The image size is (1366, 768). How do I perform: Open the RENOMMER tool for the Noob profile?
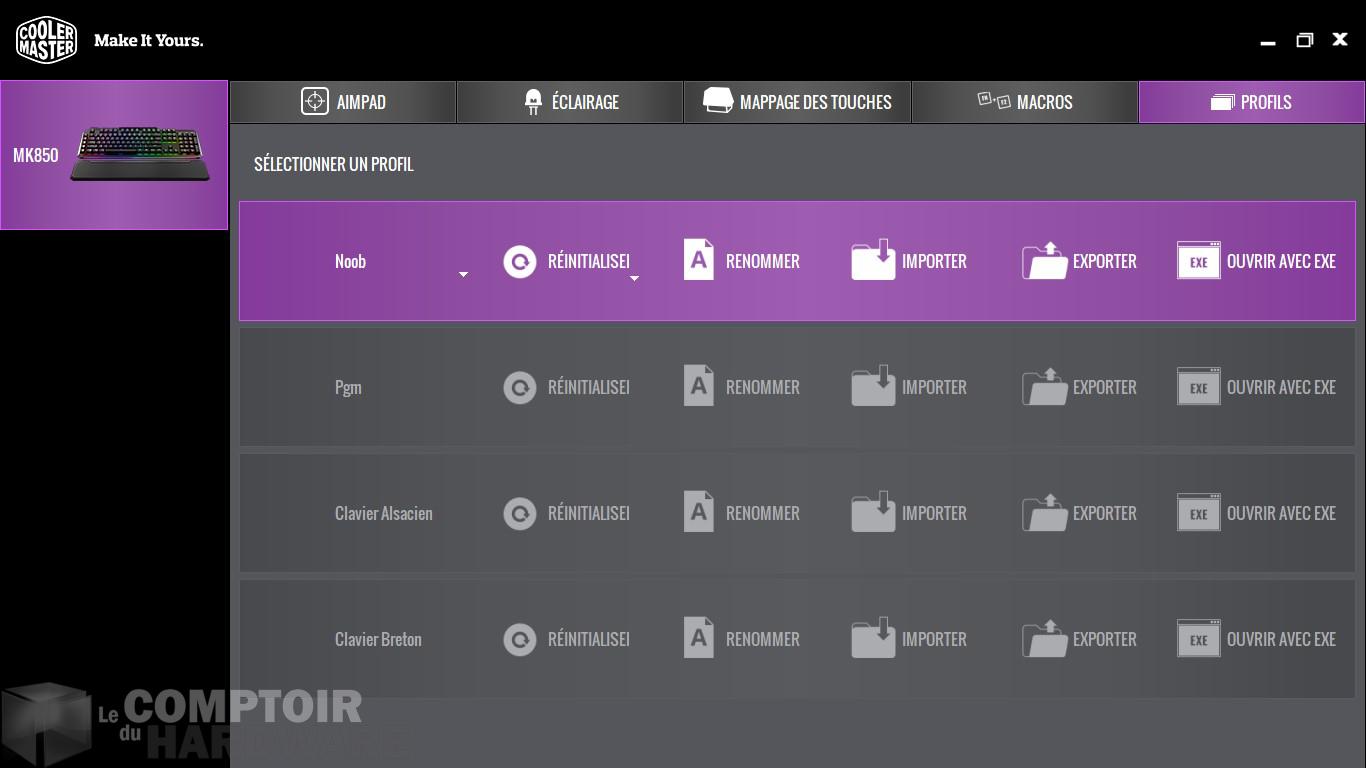coord(699,261)
